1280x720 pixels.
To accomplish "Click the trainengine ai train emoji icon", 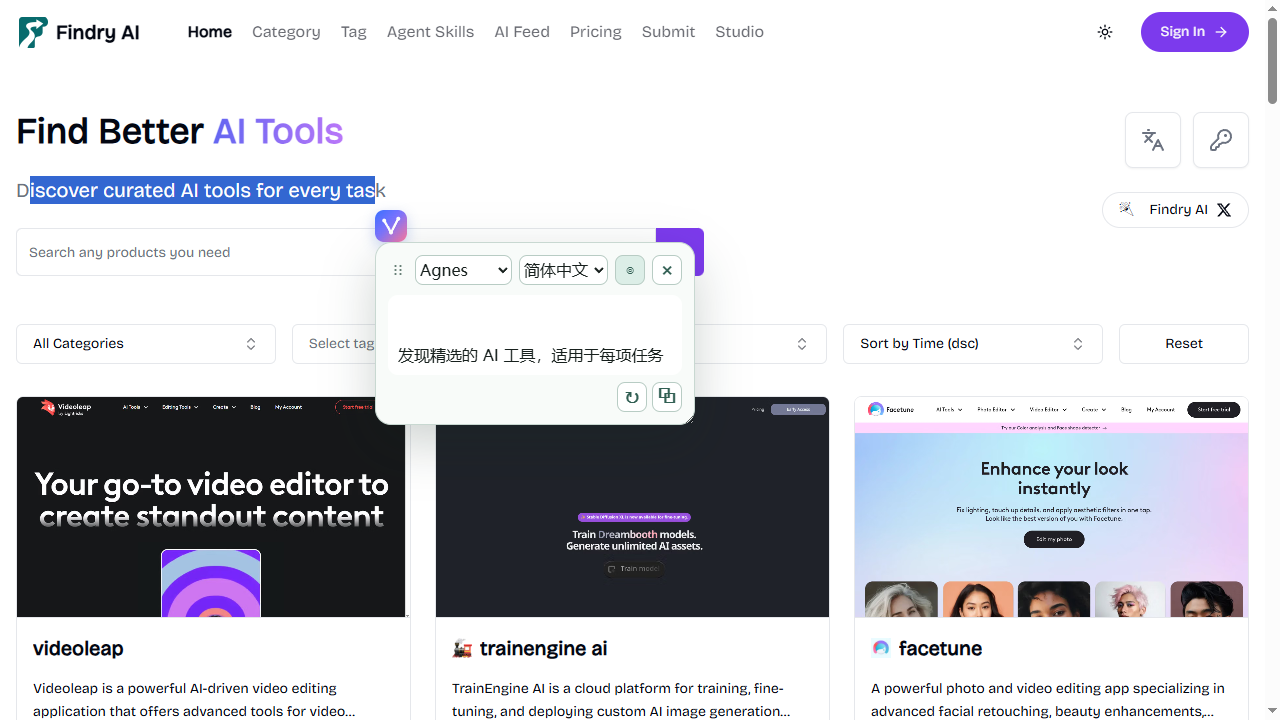I will point(462,649).
